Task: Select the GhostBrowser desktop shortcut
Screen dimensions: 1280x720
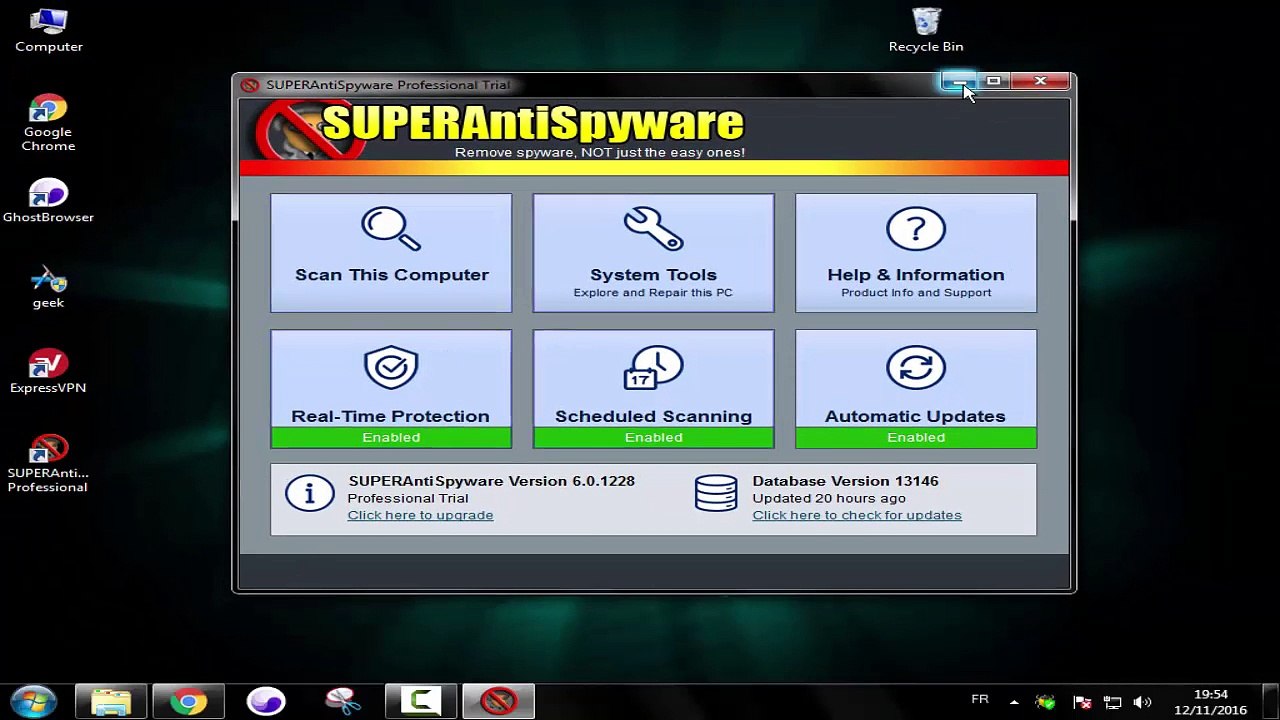Action: 48,200
